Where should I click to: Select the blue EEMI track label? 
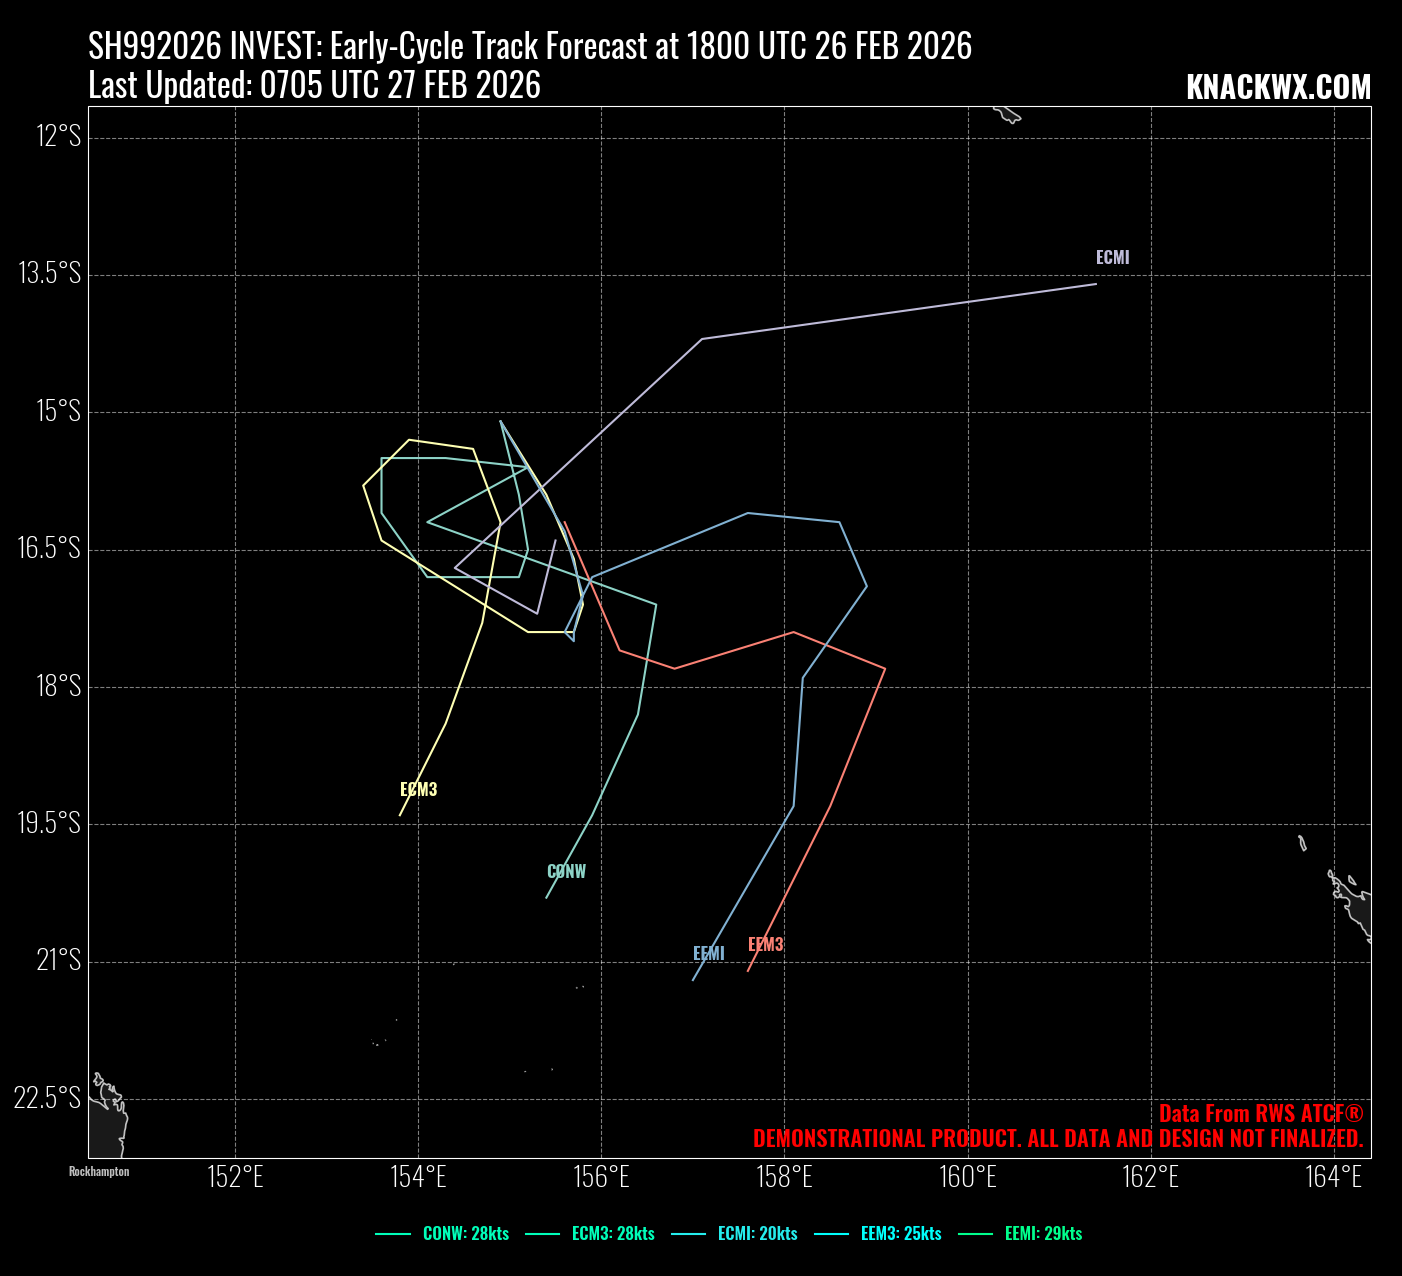[x=708, y=954]
